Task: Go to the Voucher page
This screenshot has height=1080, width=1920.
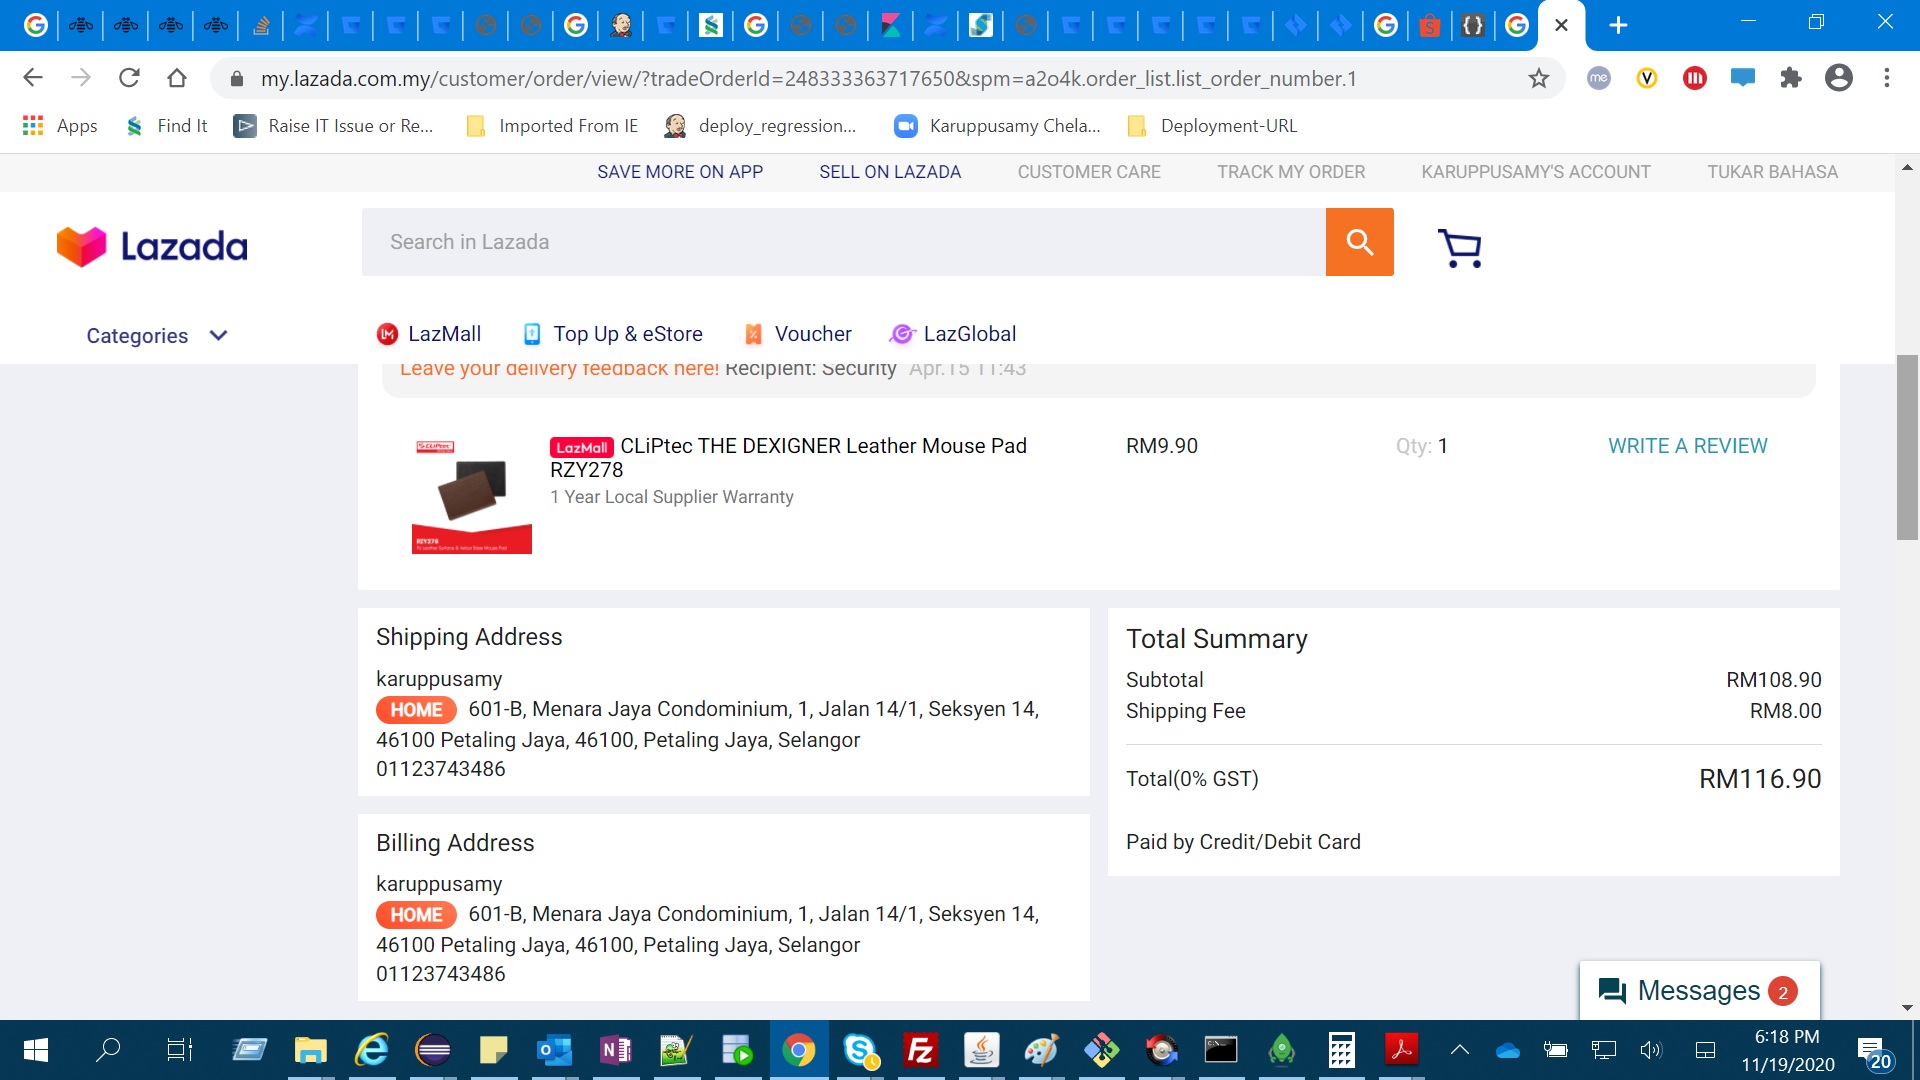Action: point(798,334)
